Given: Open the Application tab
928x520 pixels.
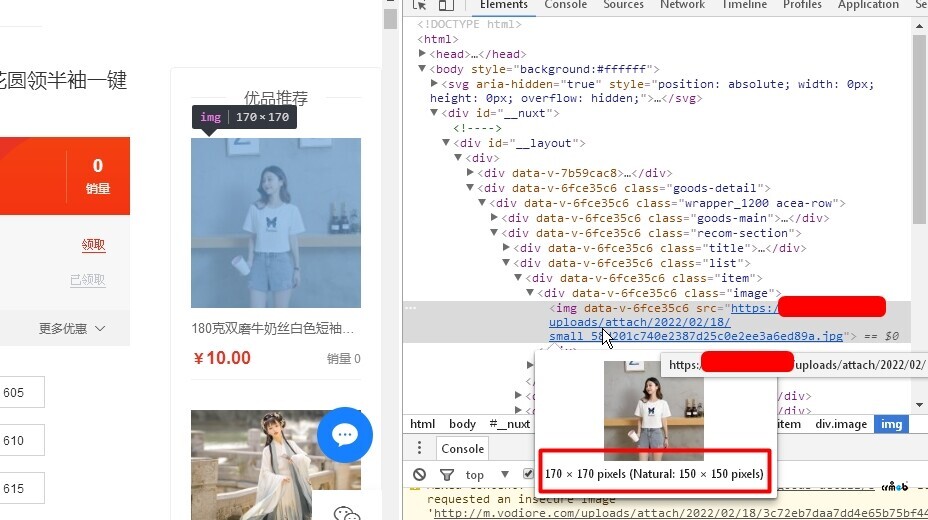Looking at the screenshot, I should pyautogui.click(x=868, y=5).
